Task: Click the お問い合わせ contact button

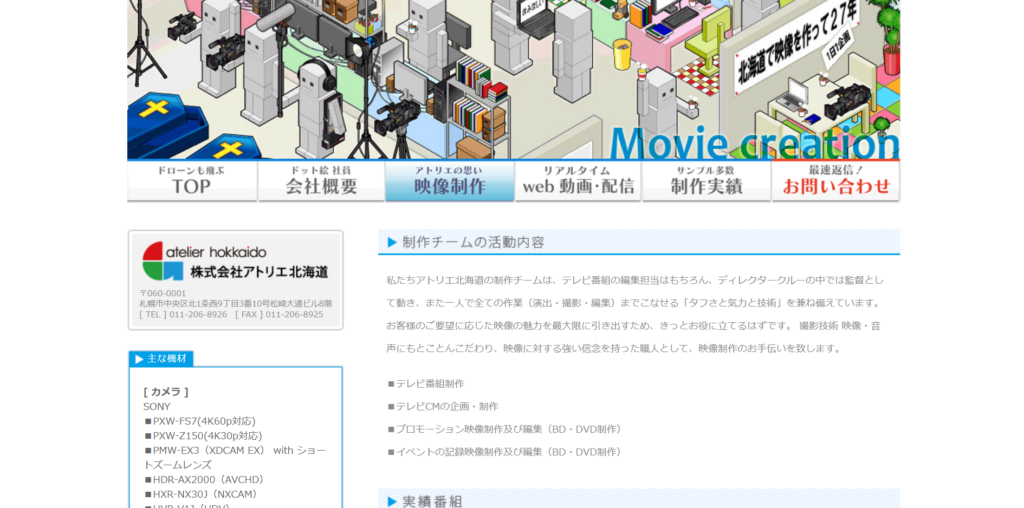Action: pos(835,181)
